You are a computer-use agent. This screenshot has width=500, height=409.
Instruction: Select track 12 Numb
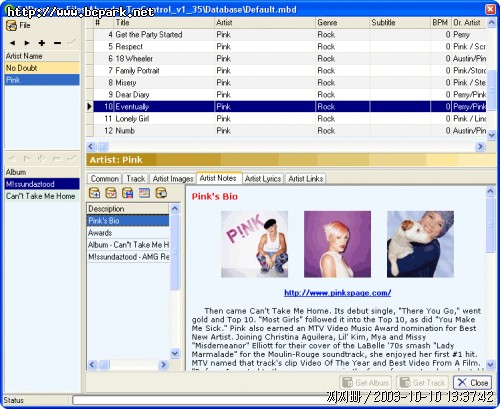point(290,131)
